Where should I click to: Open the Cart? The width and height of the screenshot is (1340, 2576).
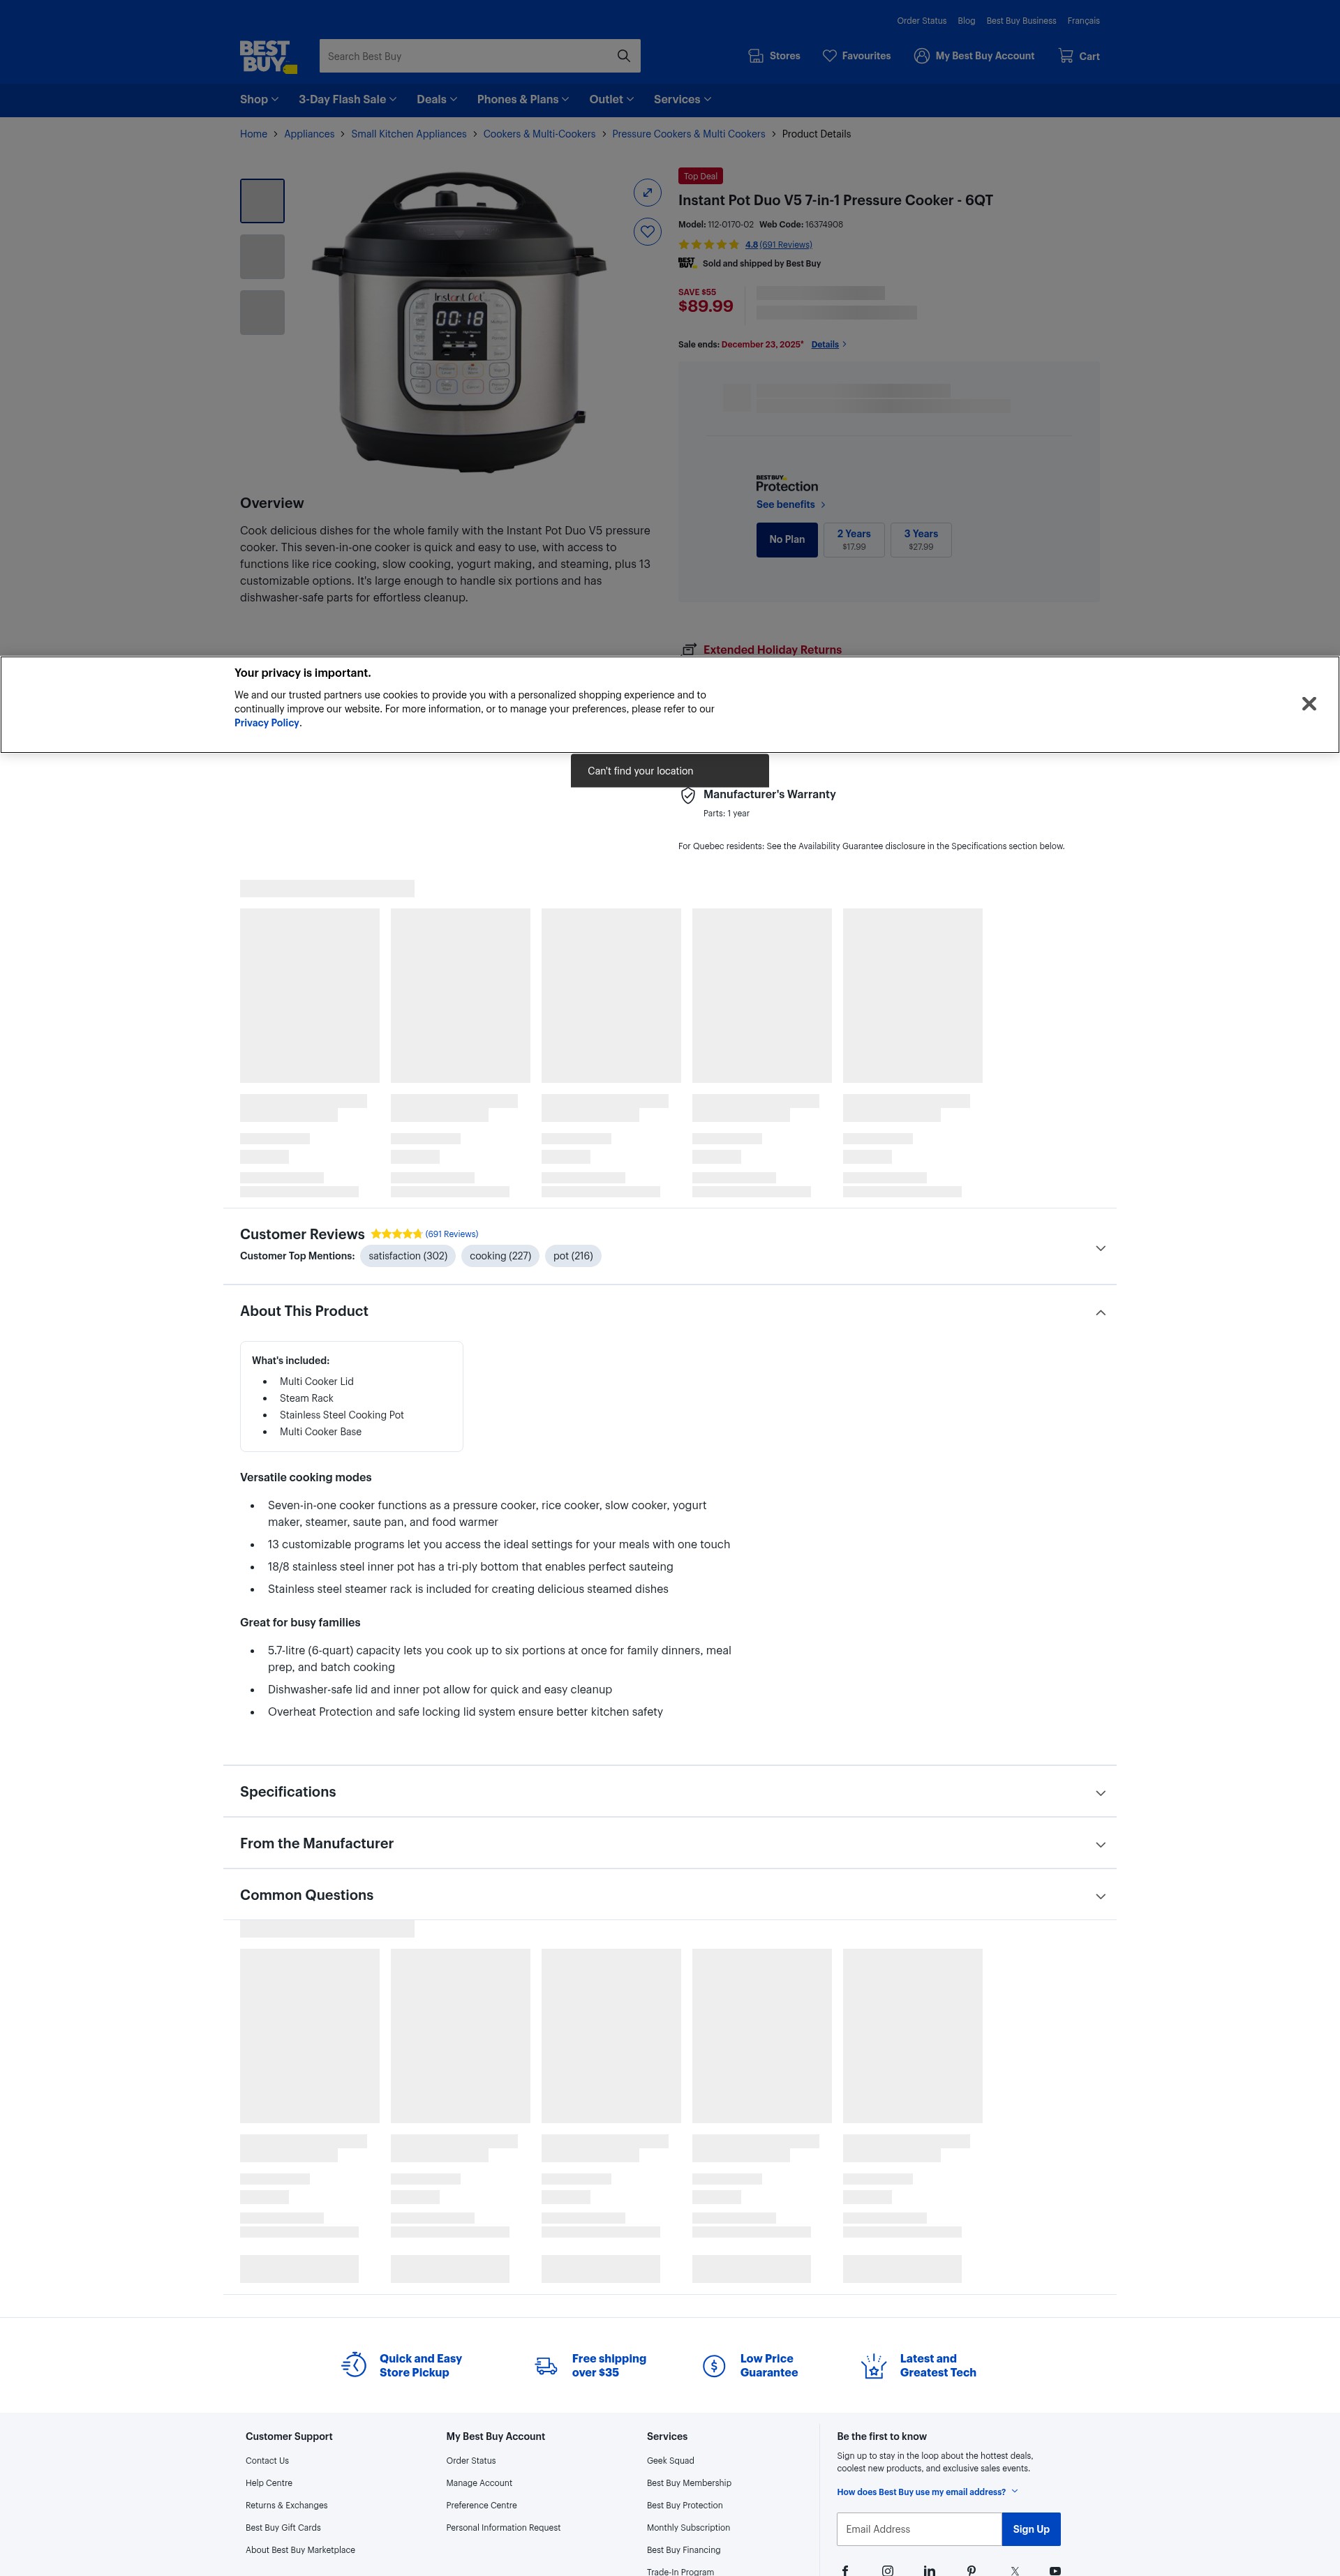coord(1079,56)
